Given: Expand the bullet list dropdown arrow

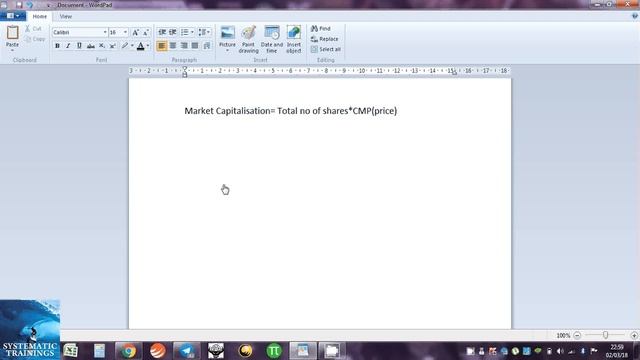Looking at the screenshot, I should [192, 32].
